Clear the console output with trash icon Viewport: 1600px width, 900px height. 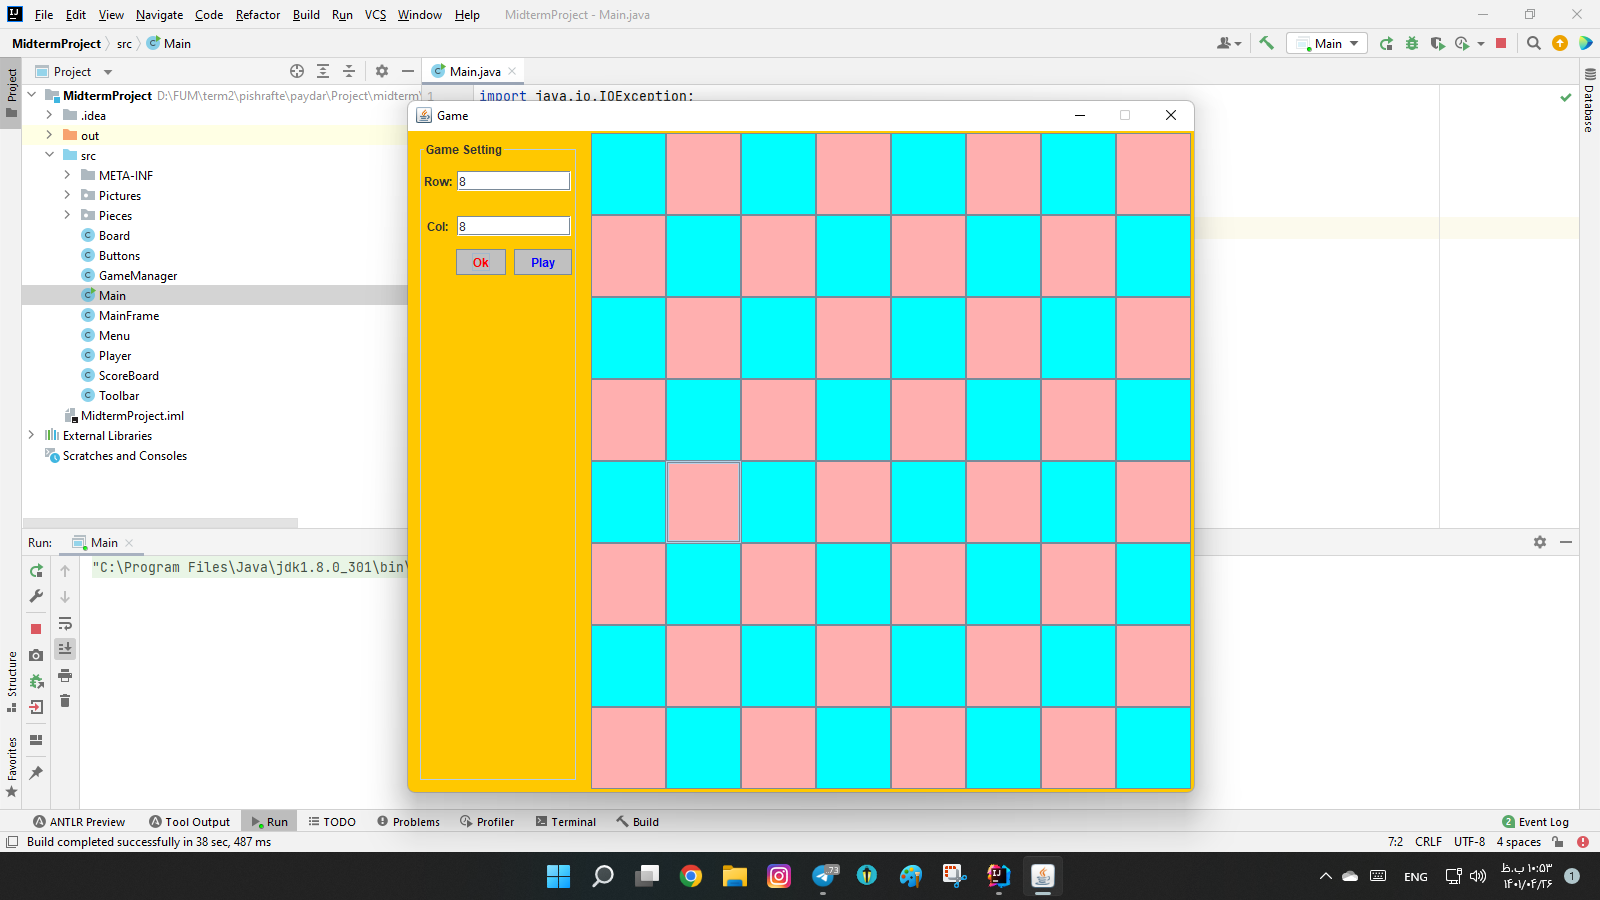tap(65, 701)
